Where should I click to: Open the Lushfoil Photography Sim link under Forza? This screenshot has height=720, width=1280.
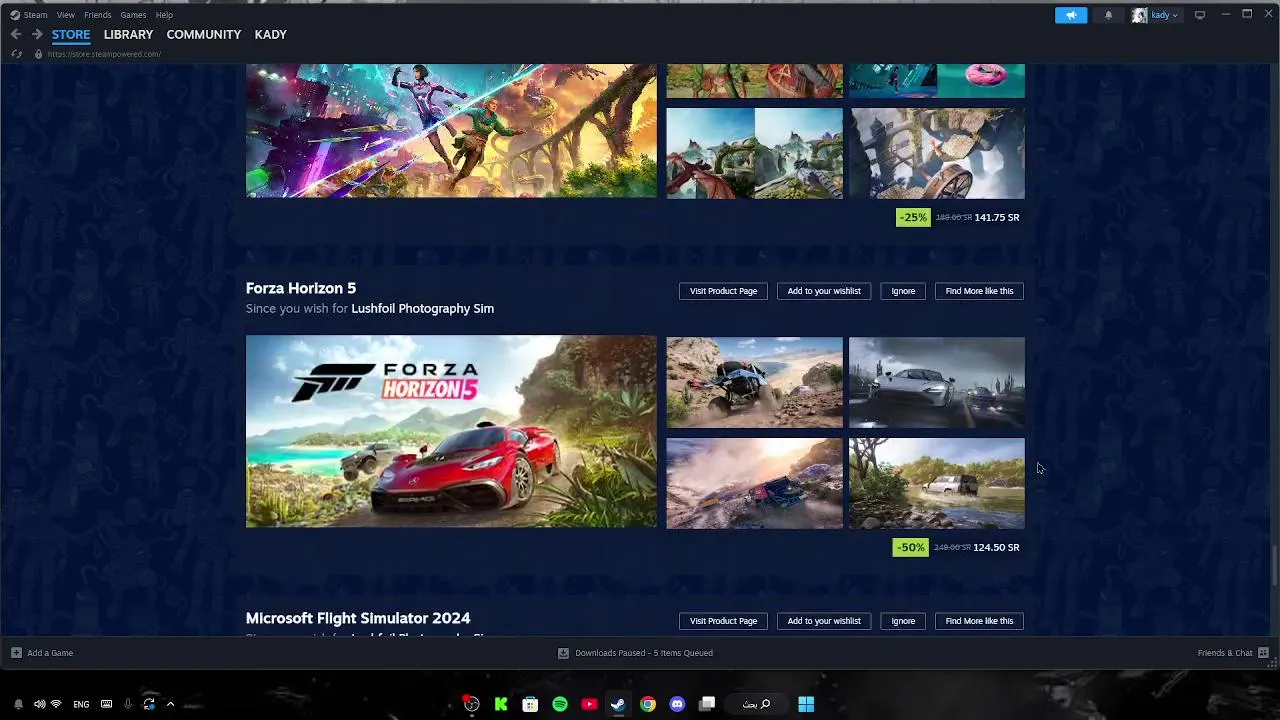pos(422,308)
